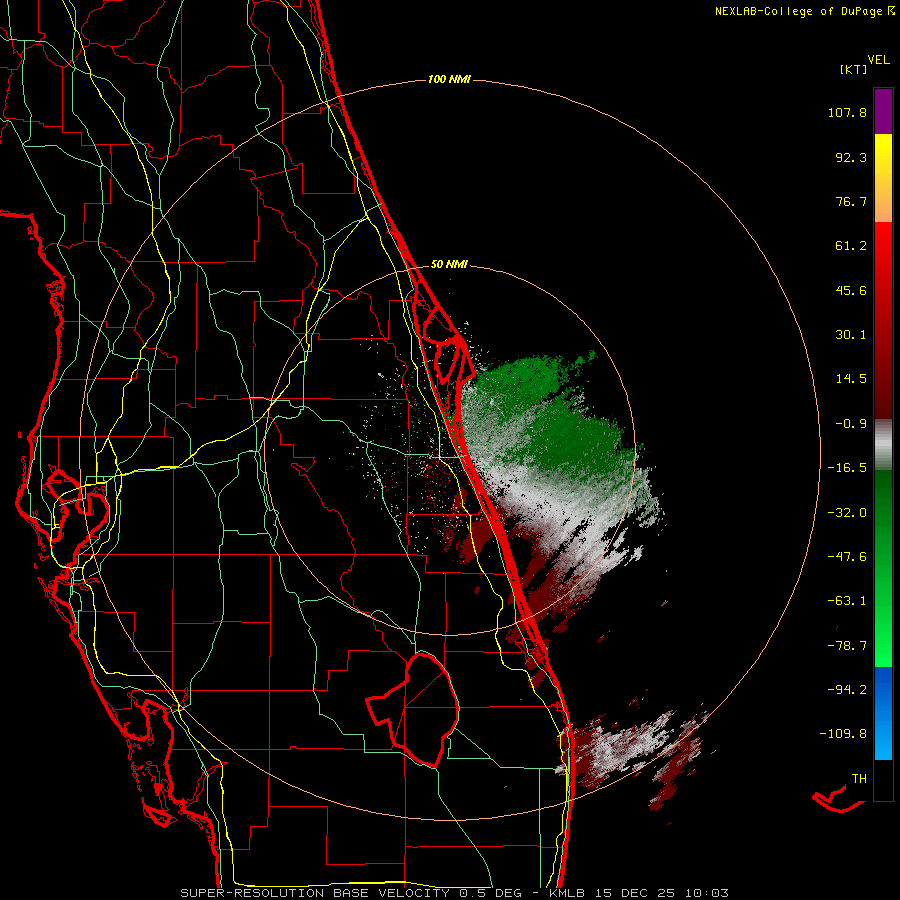Click the -94.2 velocity scale value
This screenshot has height=900, width=900.
pos(847,689)
